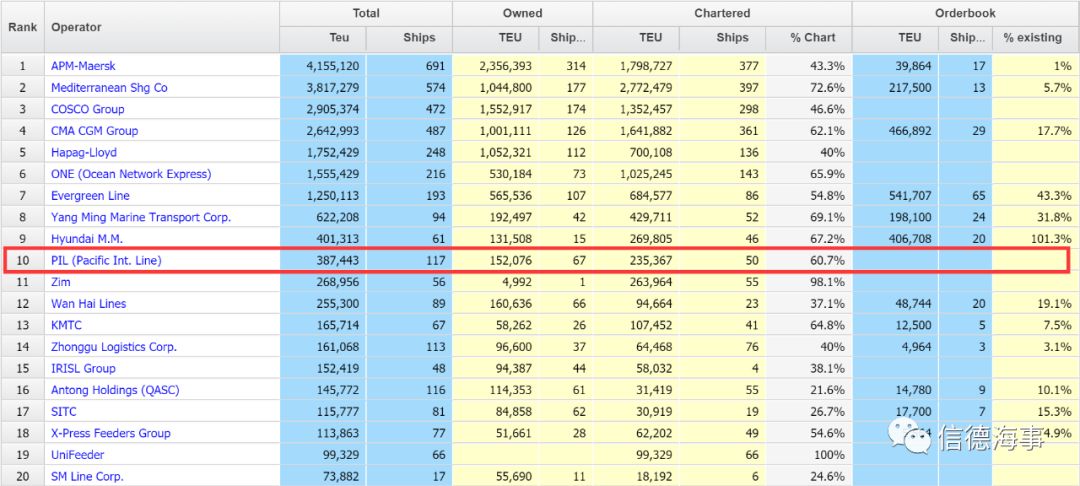Sort by Total Teu column header
This screenshot has height=486, width=1080.
click(x=323, y=38)
